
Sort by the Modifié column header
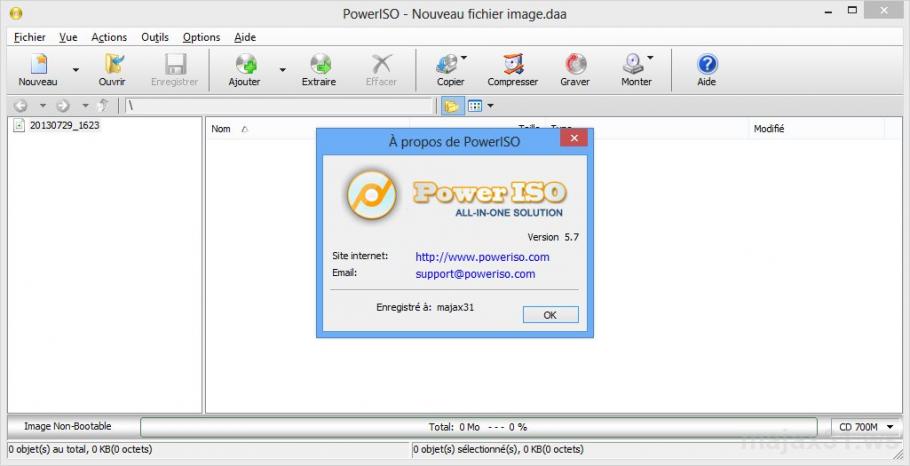pos(769,129)
